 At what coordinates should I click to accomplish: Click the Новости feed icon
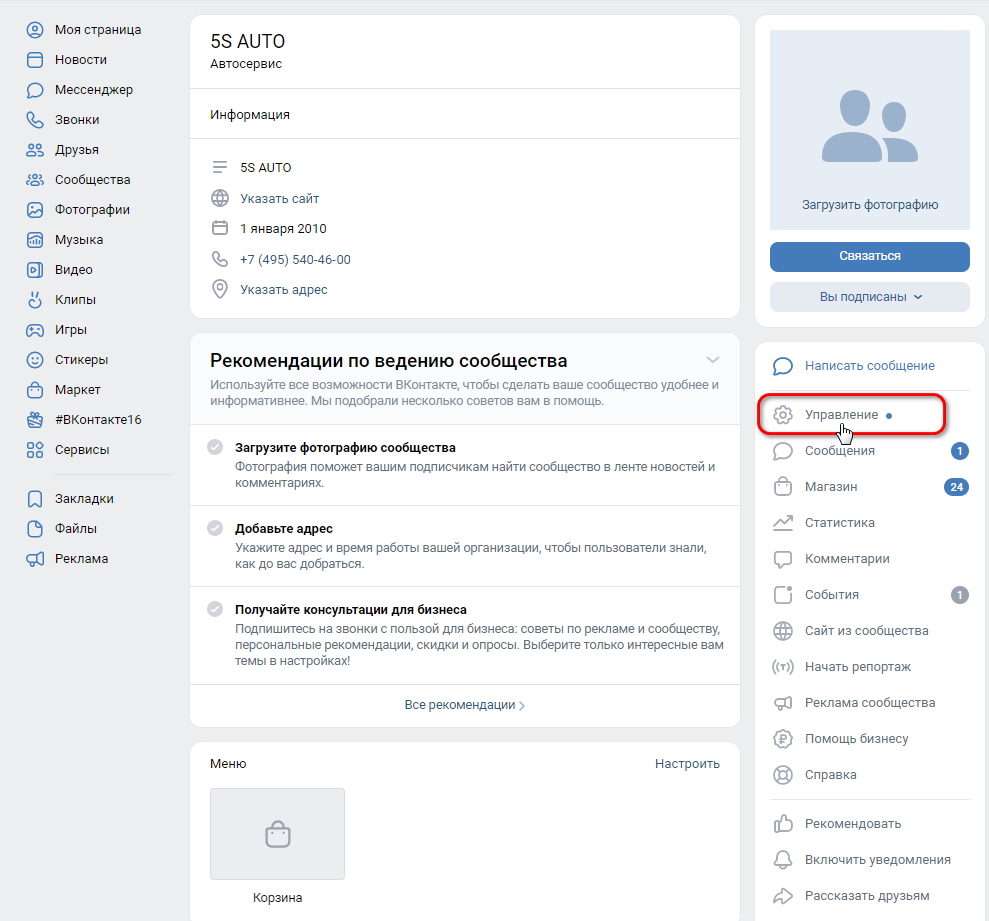[x=35, y=60]
